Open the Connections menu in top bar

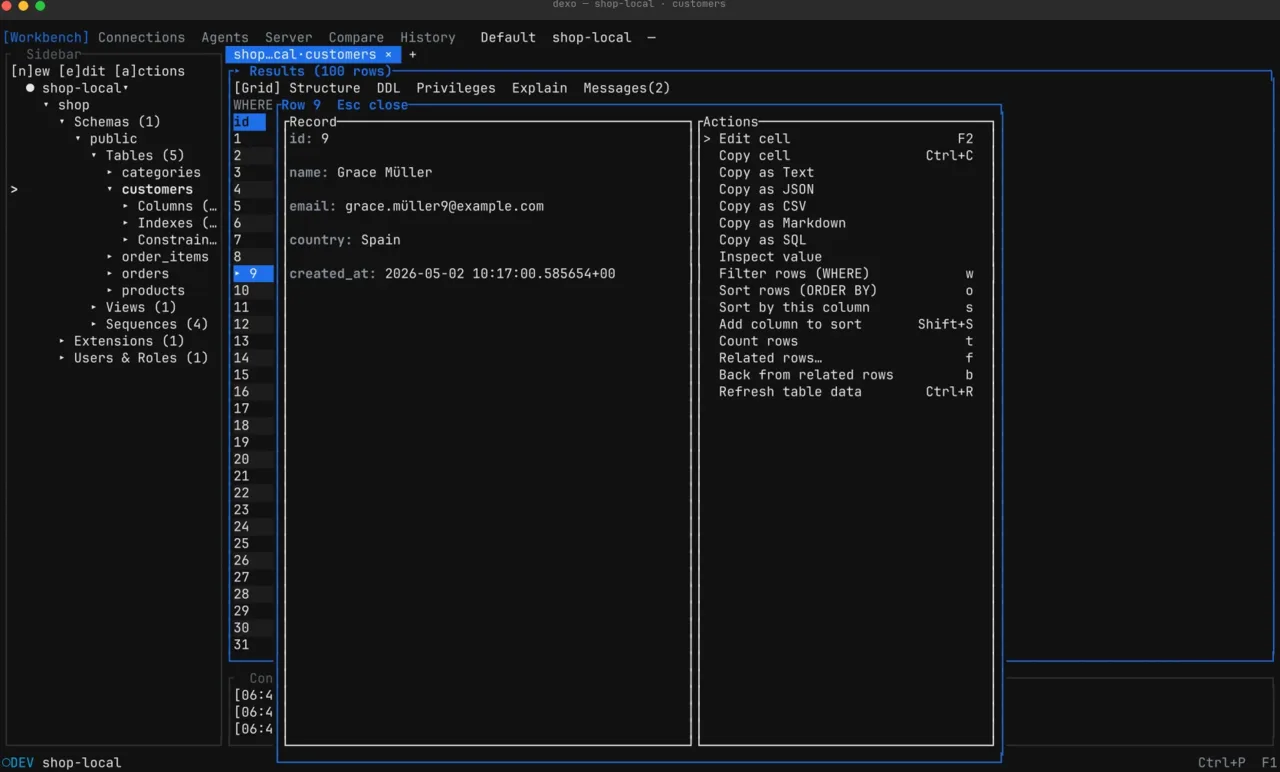[x=141, y=37]
